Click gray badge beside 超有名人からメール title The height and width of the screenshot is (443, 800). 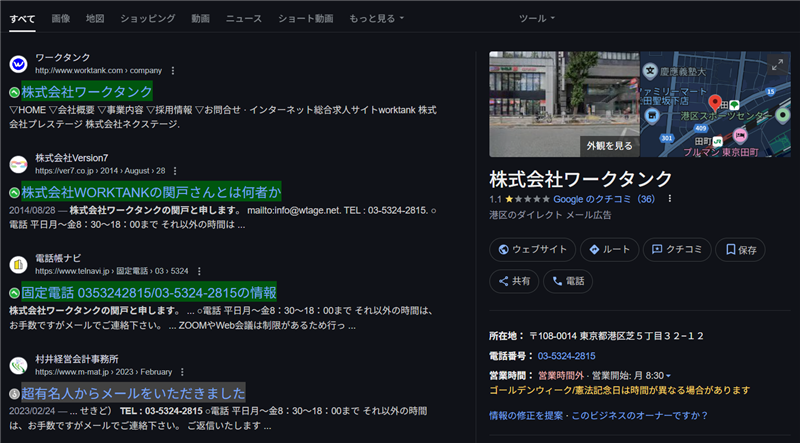click(14, 393)
